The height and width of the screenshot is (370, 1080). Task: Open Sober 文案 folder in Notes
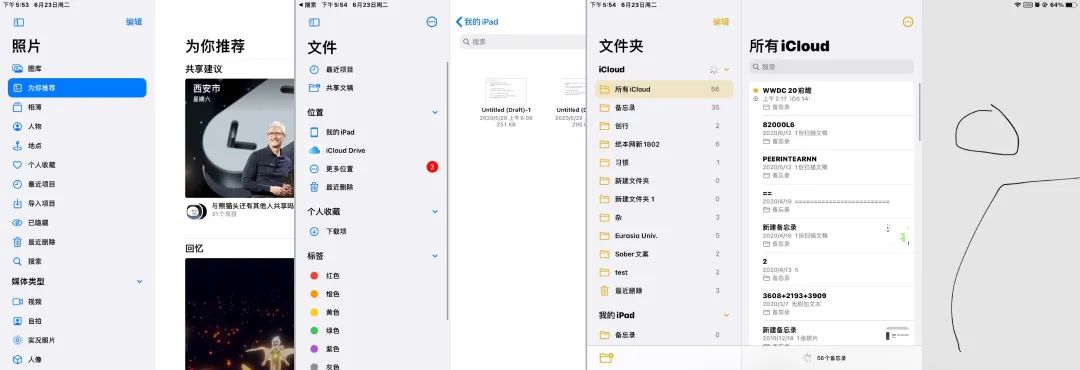coord(664,254)
